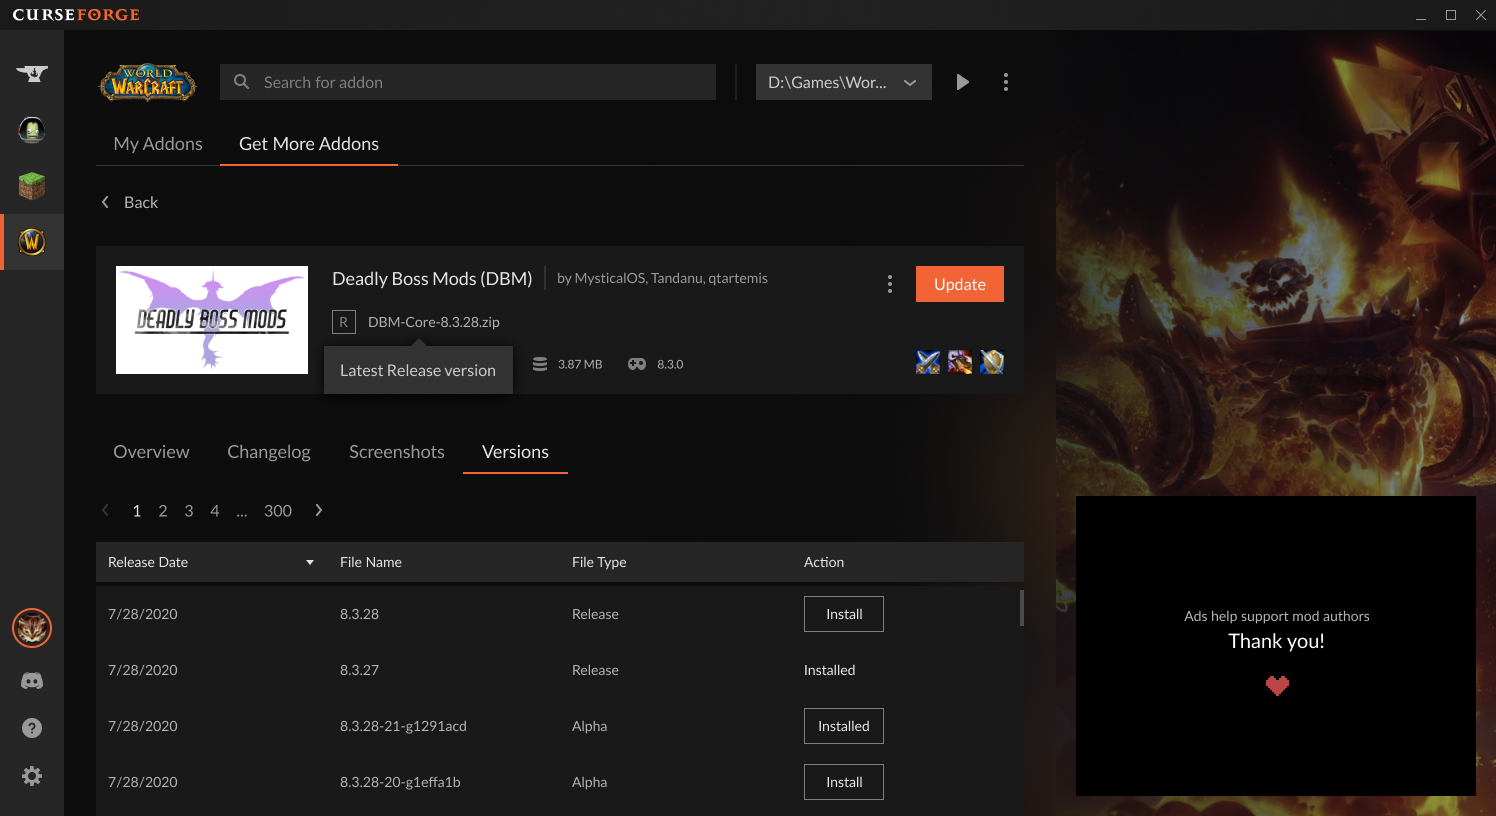Open the help question mark icon
This screenshot has height=816, width=1496.
[x=32, y=728]
